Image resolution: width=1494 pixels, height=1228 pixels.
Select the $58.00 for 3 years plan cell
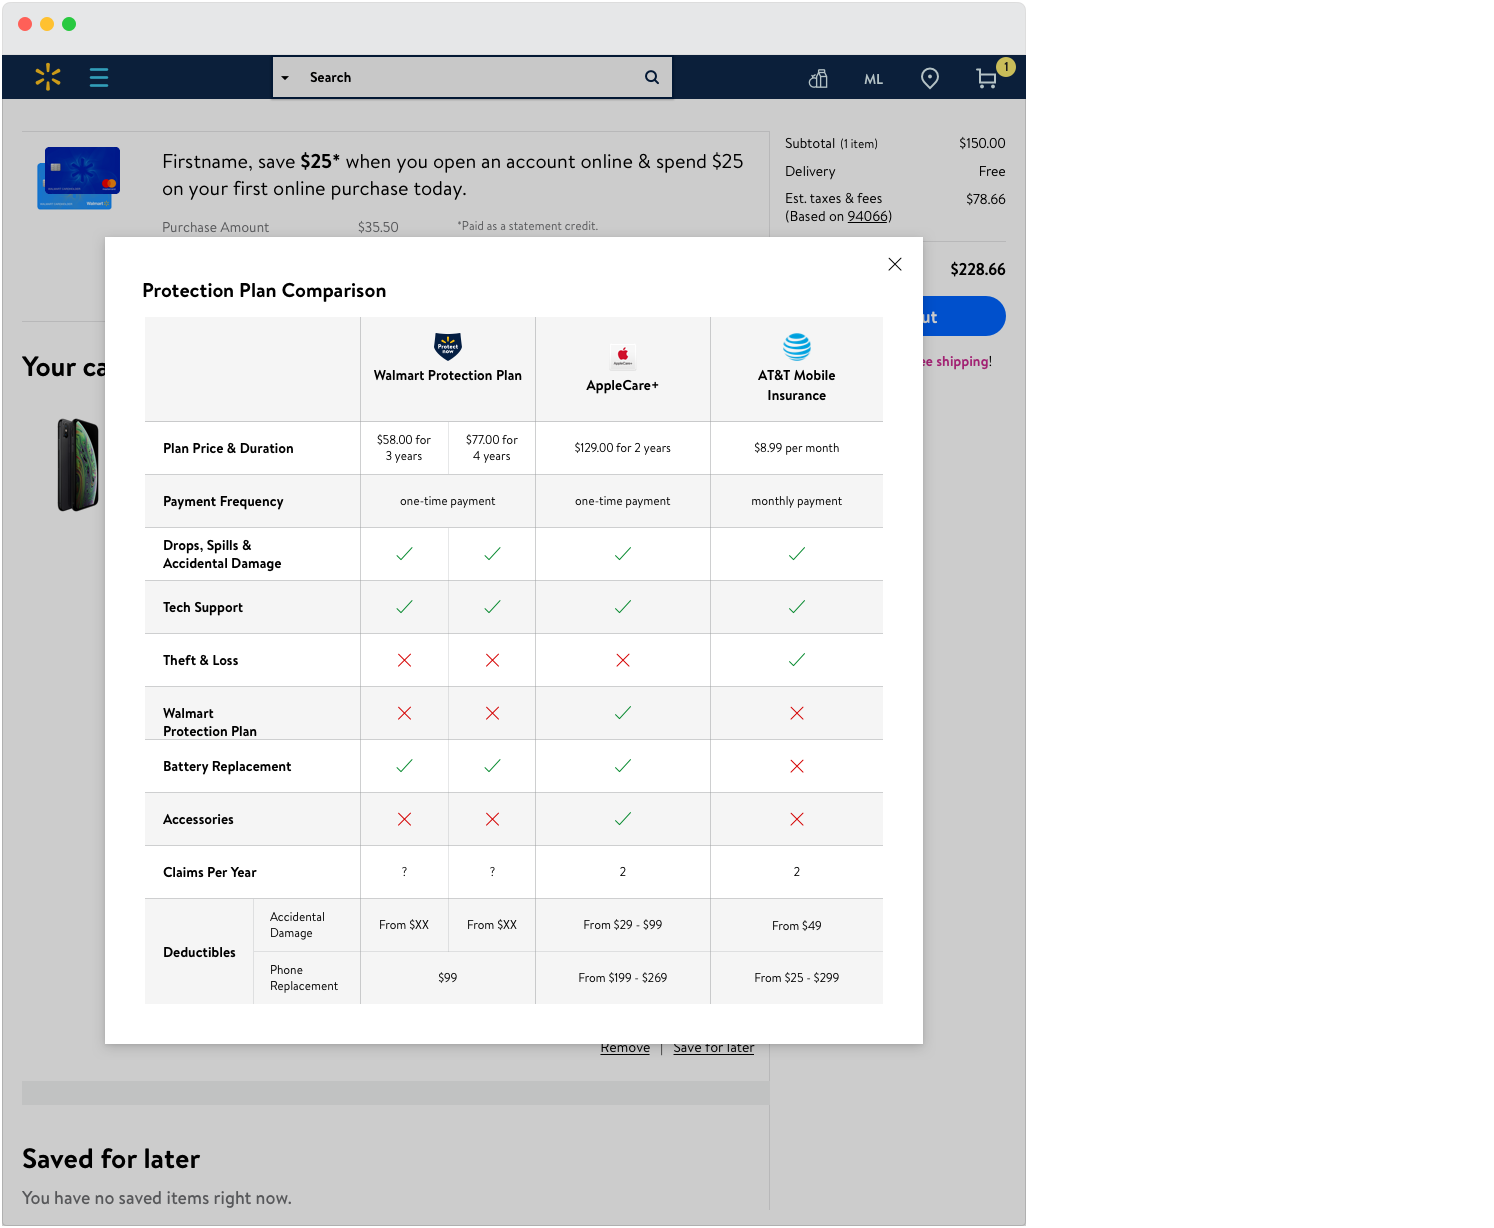[x=404, y=448]
